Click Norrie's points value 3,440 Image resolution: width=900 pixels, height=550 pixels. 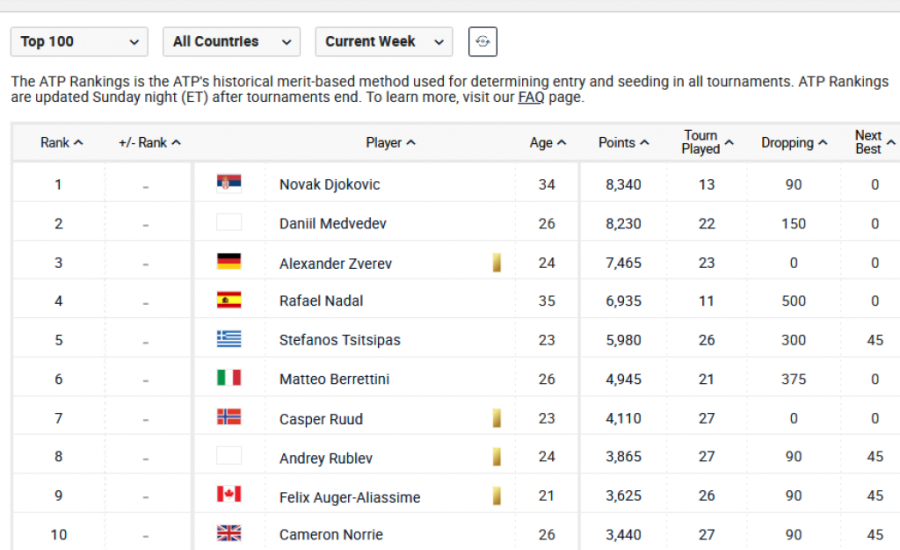[x=623, y=534]
